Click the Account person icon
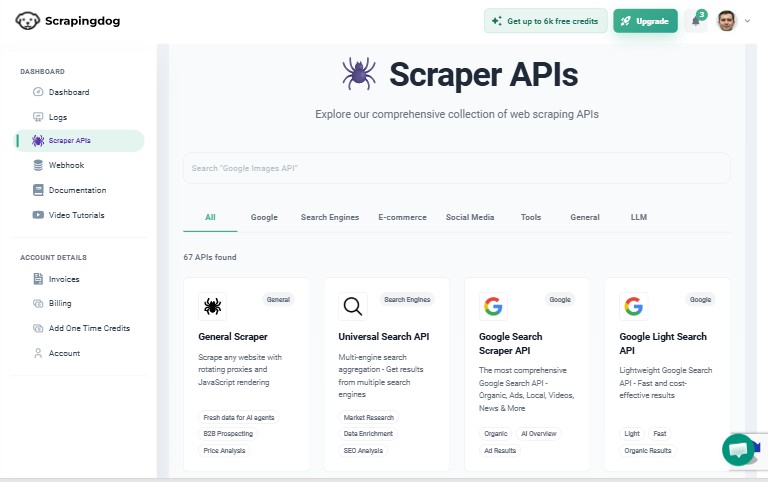The image size is (768, 482). [x=38, y=353]
